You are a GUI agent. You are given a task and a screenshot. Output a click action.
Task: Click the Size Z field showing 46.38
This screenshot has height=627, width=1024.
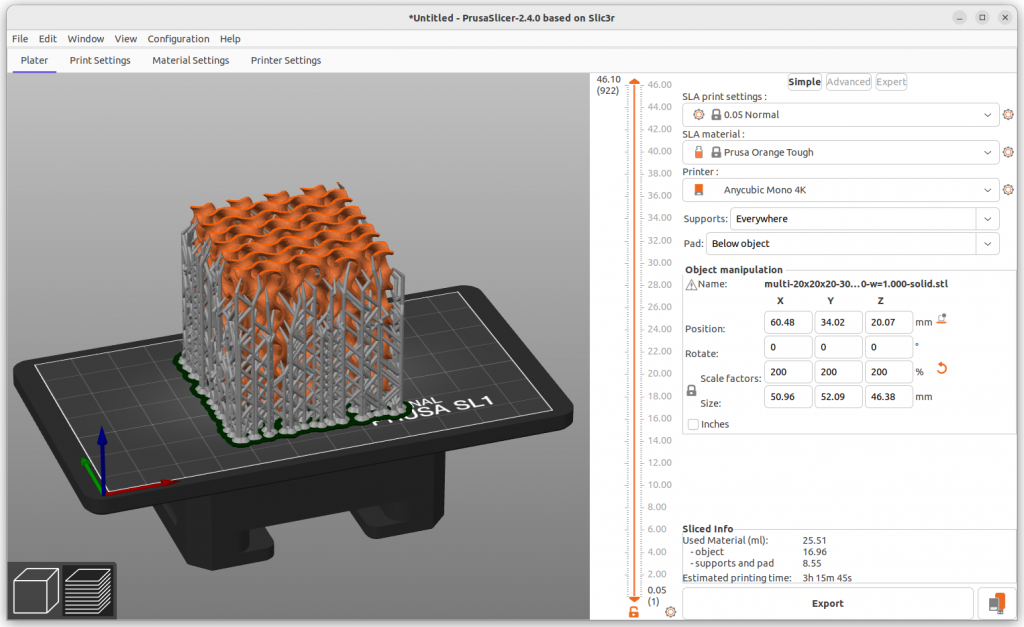point(889,396)
